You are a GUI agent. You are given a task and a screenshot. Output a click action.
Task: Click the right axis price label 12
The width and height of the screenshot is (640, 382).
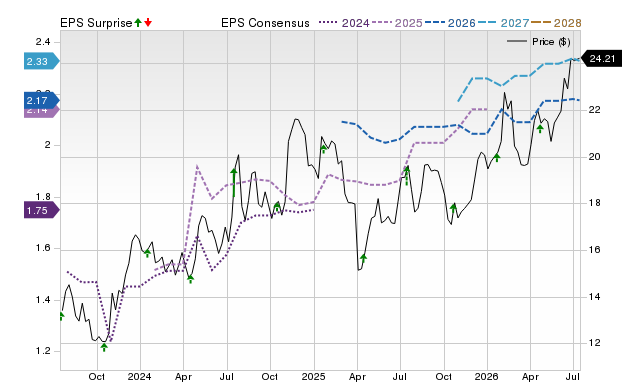[594, 343]
